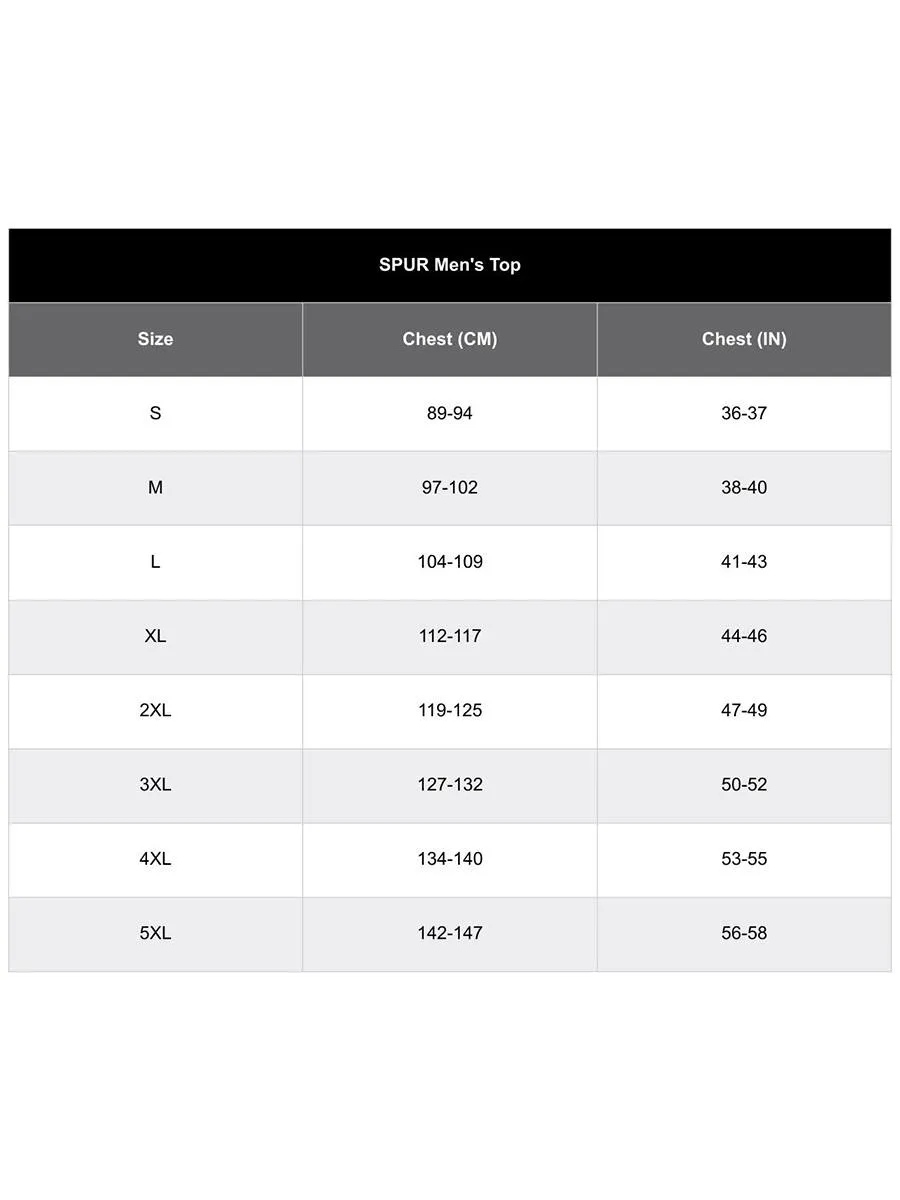
Task: Click the Chest (IN) column header
Action: click(x=744, y=339)
